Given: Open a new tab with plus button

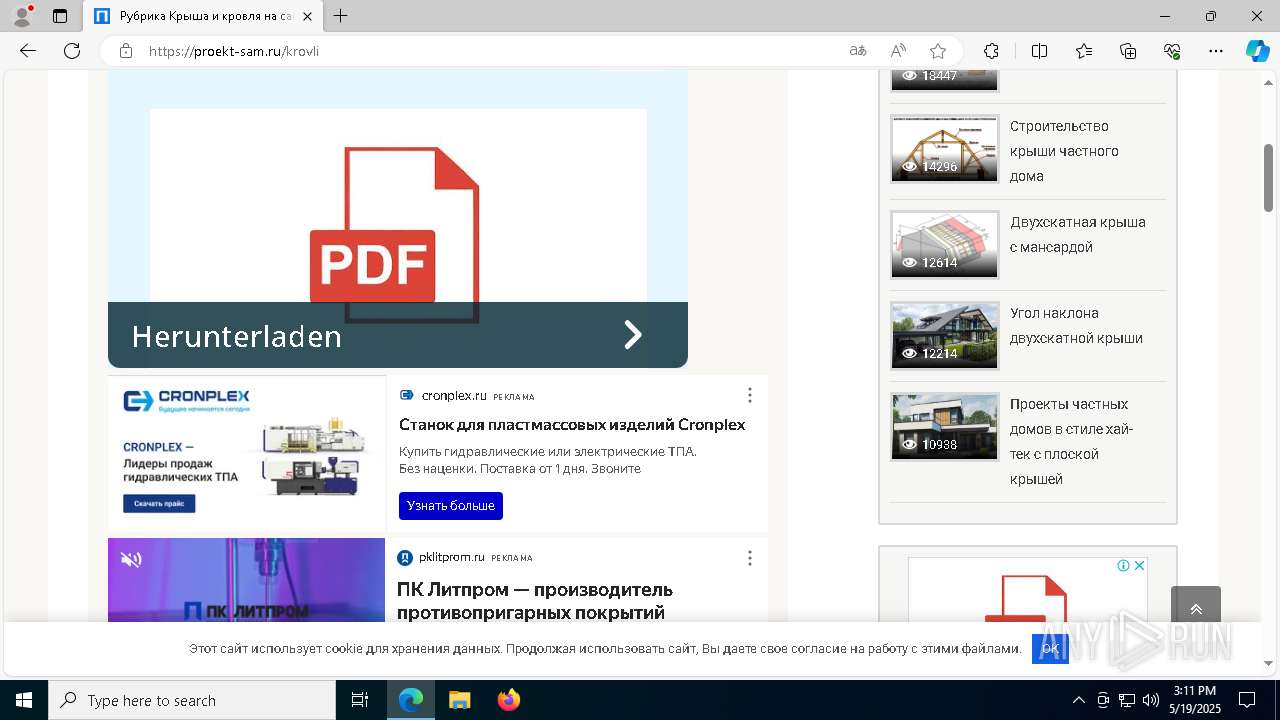Looking at the screenshot, I should pyautogui.click(x=340, y=16).
